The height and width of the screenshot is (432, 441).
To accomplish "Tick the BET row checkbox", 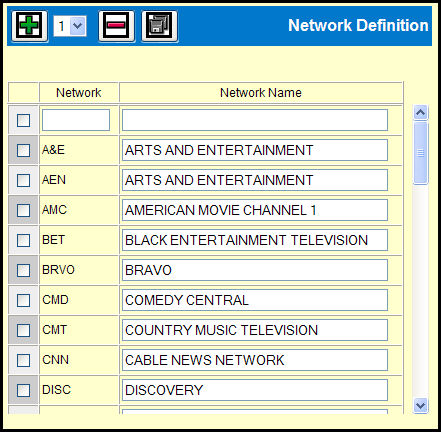I will click(23, 240).
